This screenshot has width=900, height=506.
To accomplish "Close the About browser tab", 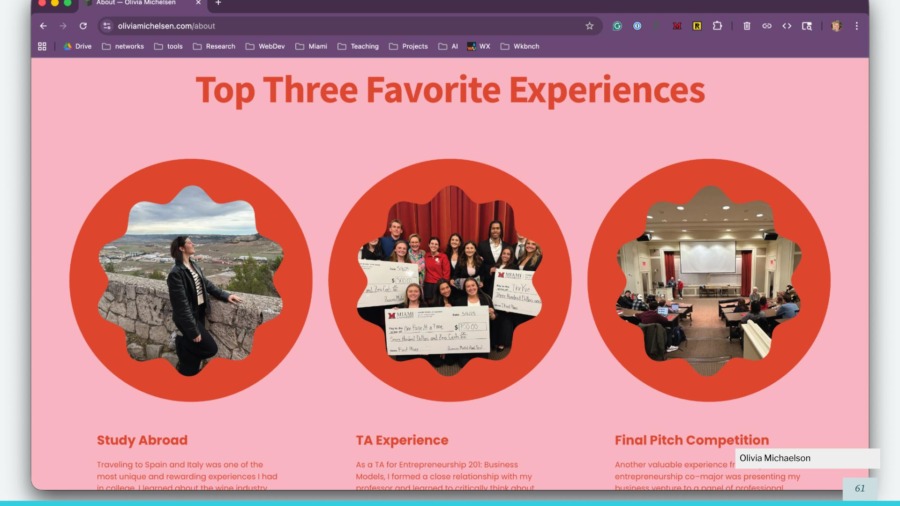I will [x=198, y=3].
